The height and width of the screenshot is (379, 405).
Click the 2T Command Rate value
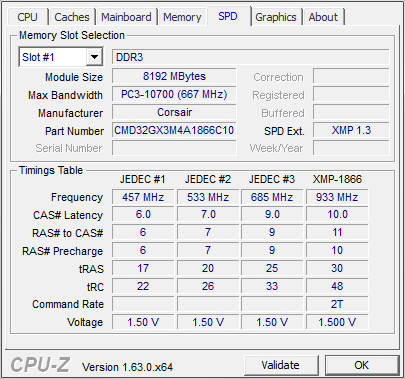pos(337,304)
